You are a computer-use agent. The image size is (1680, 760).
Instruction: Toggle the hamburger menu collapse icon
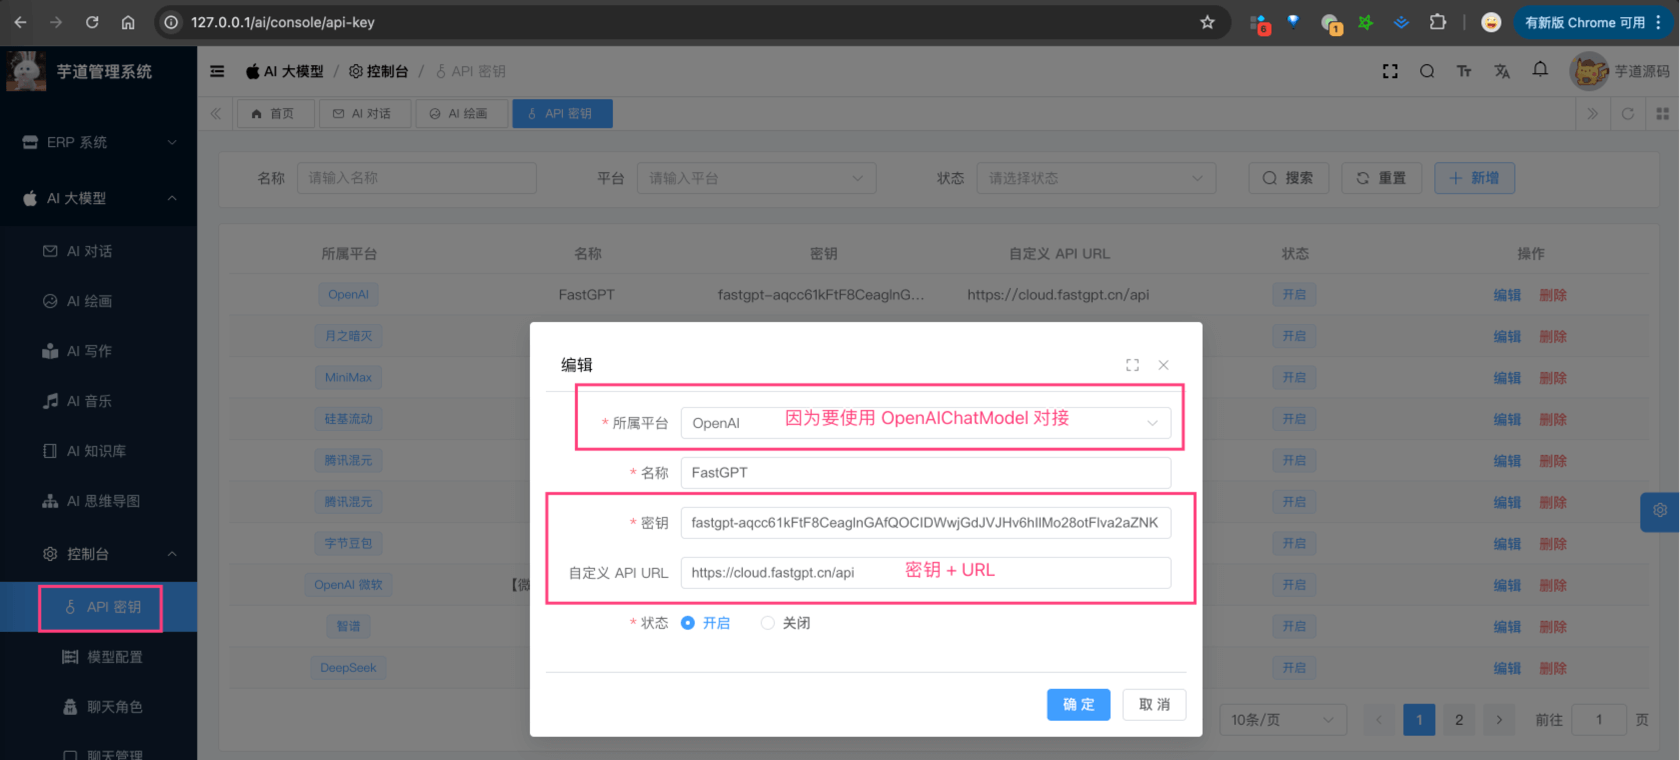coord(217,71)
